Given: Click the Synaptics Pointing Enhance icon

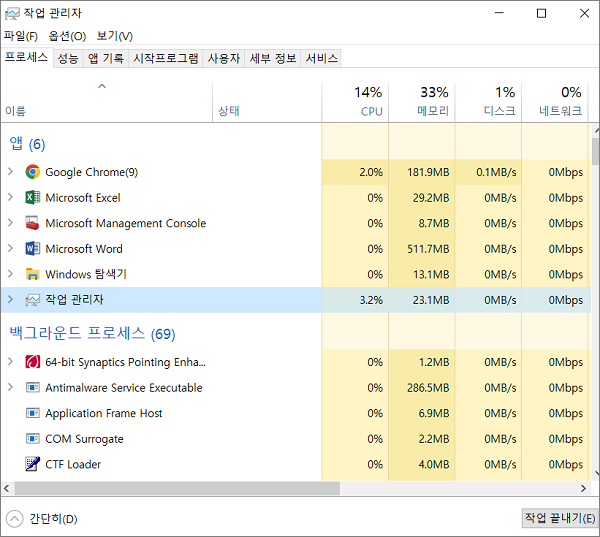Looking at the screenshot, I should click(33, 362).
